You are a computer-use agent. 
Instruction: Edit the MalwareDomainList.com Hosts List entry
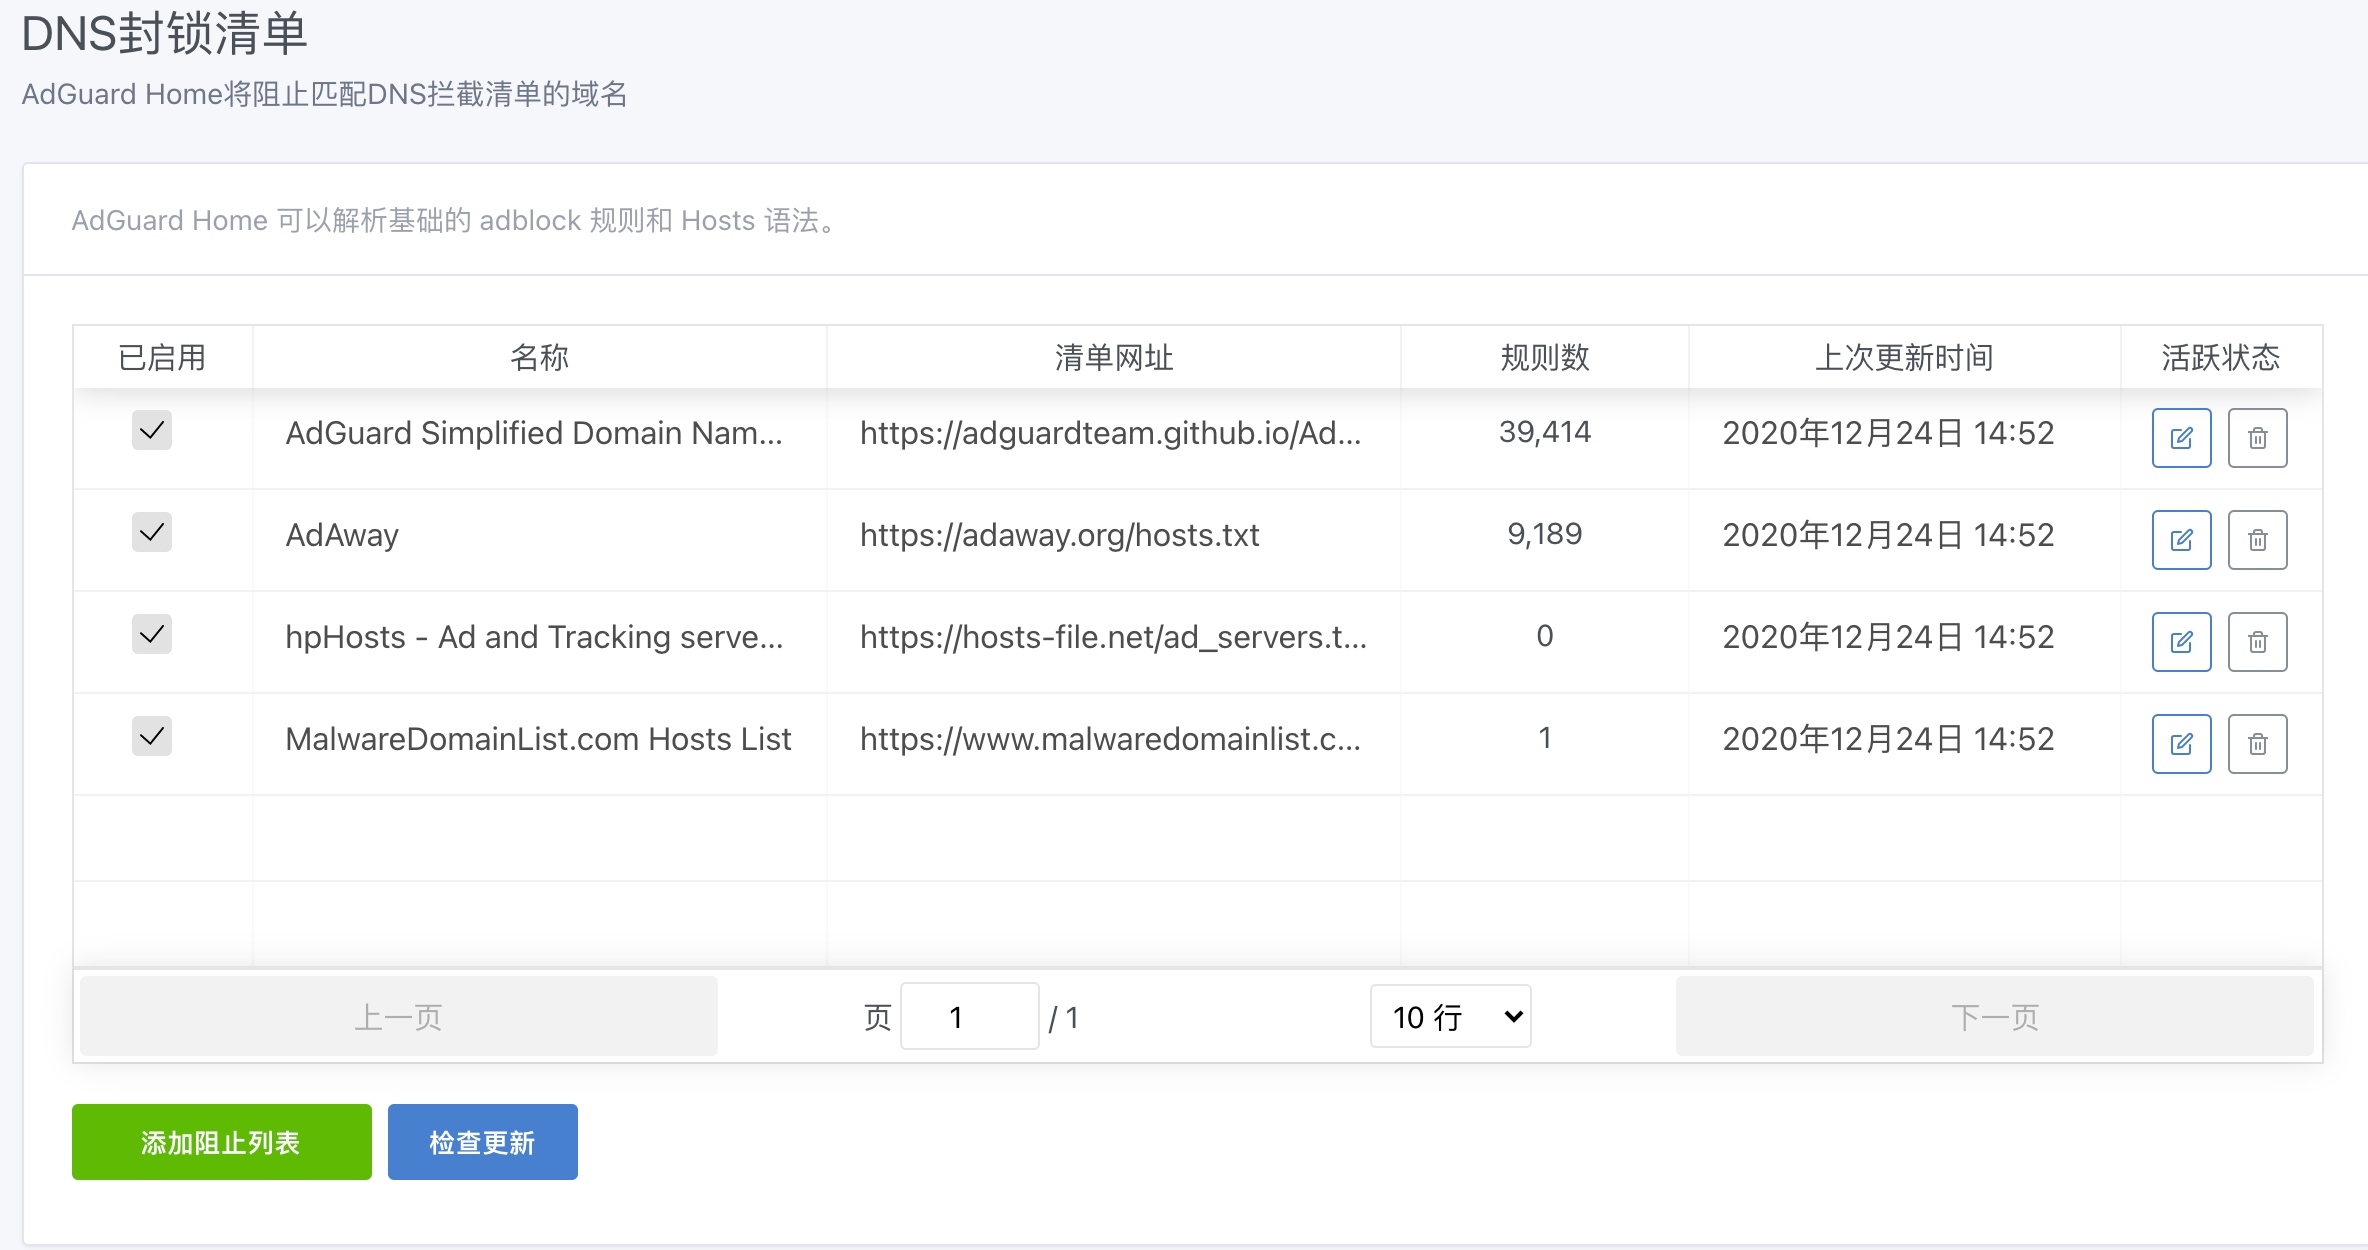2181,744
